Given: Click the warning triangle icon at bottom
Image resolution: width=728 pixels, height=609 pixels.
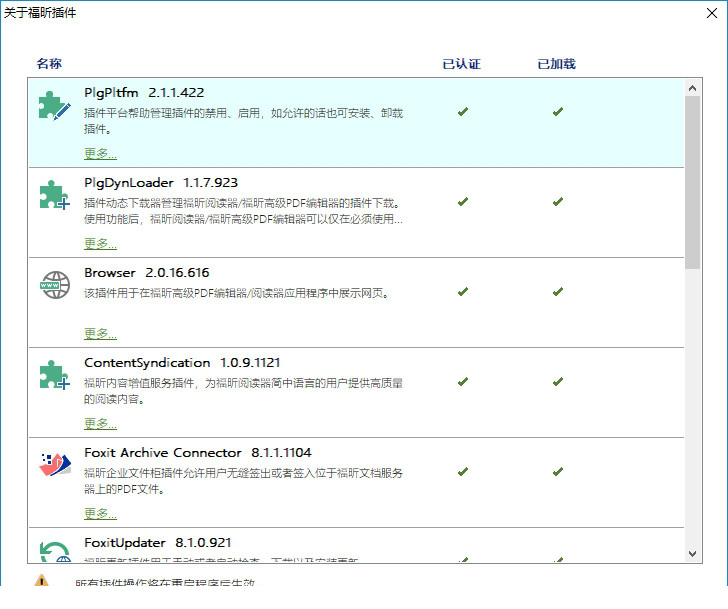Looking at the screenshot, I should coord(41,580).
